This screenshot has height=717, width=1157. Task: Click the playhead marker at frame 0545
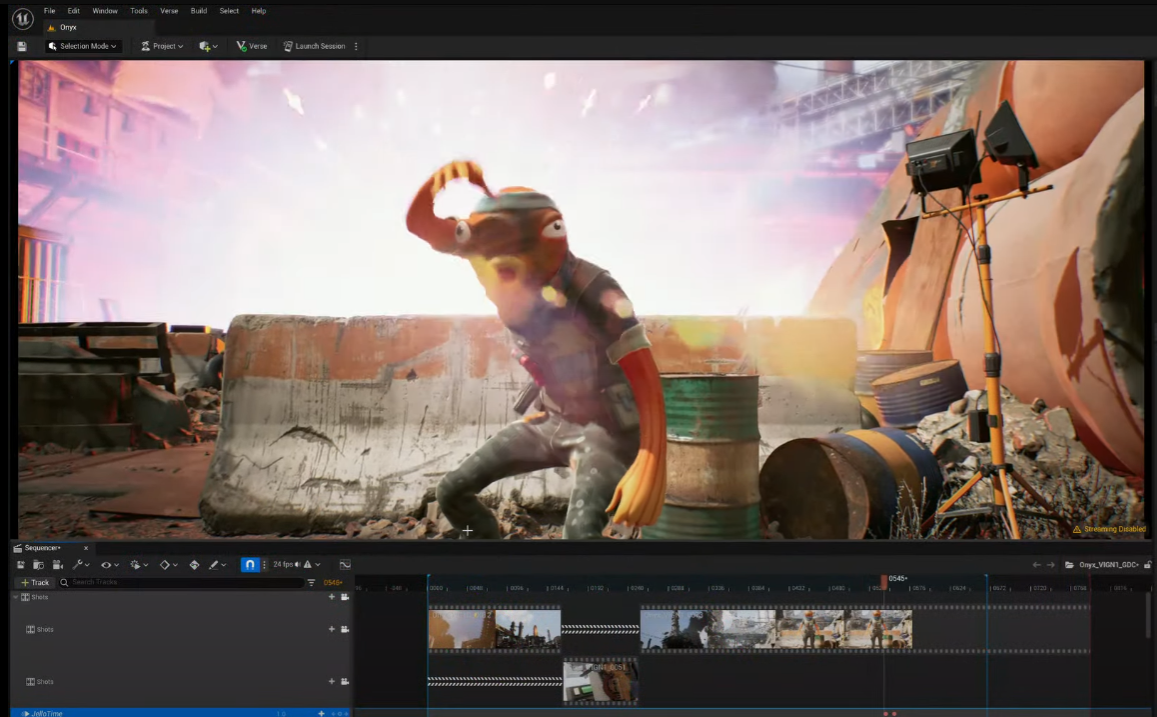pyautogui.click(x=884, y=582)
